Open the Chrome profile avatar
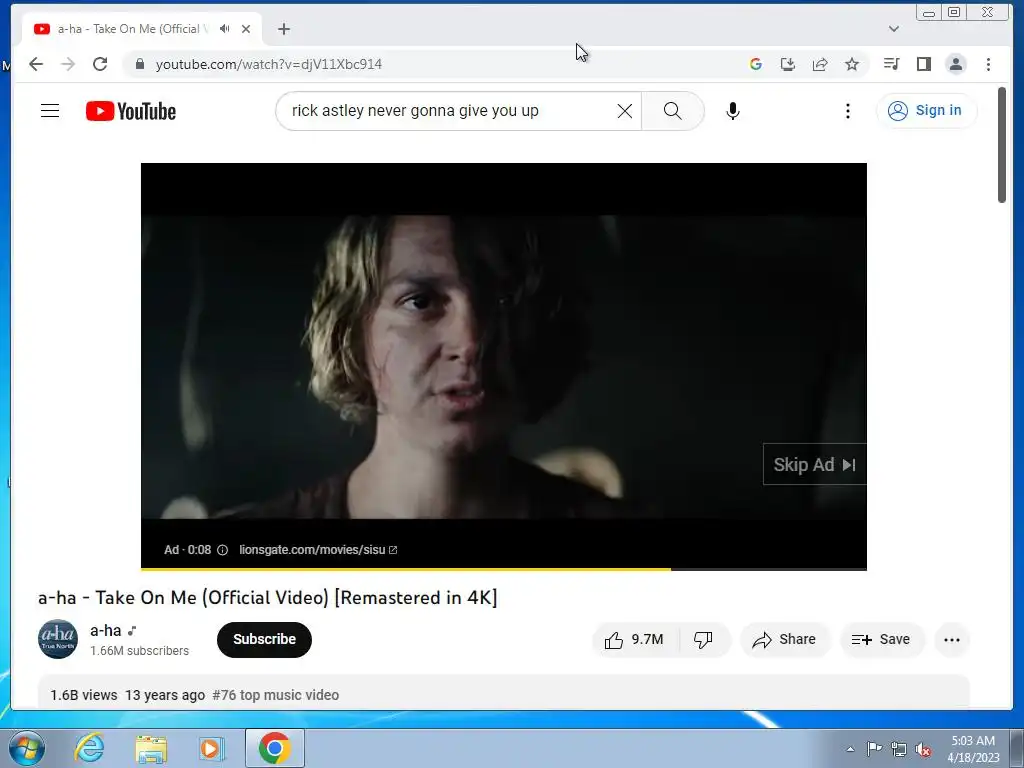Screen dimensions: 1024x768 point(956,64)
